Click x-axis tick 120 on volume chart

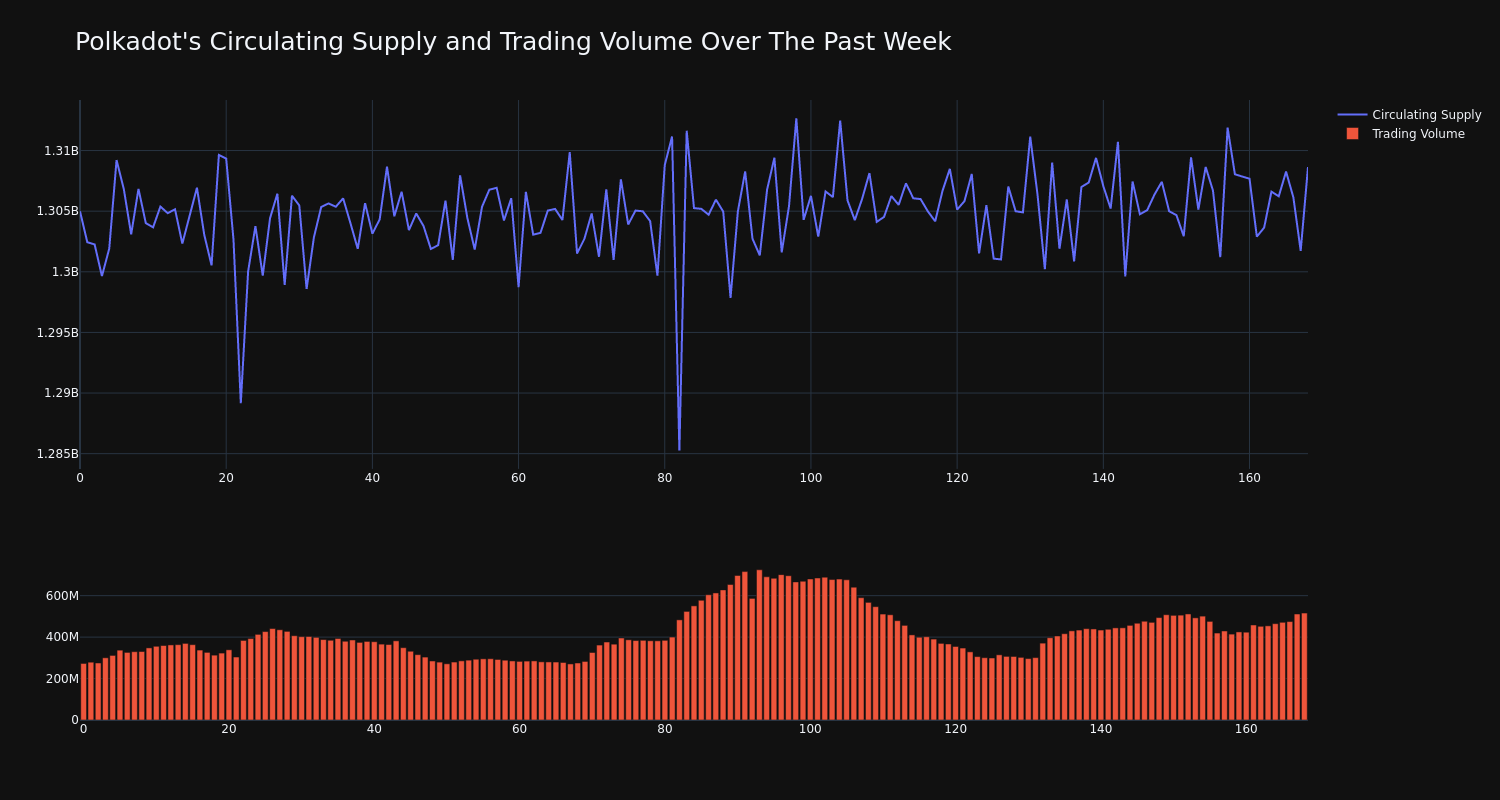pyautogui.click(x=956, y=729)
